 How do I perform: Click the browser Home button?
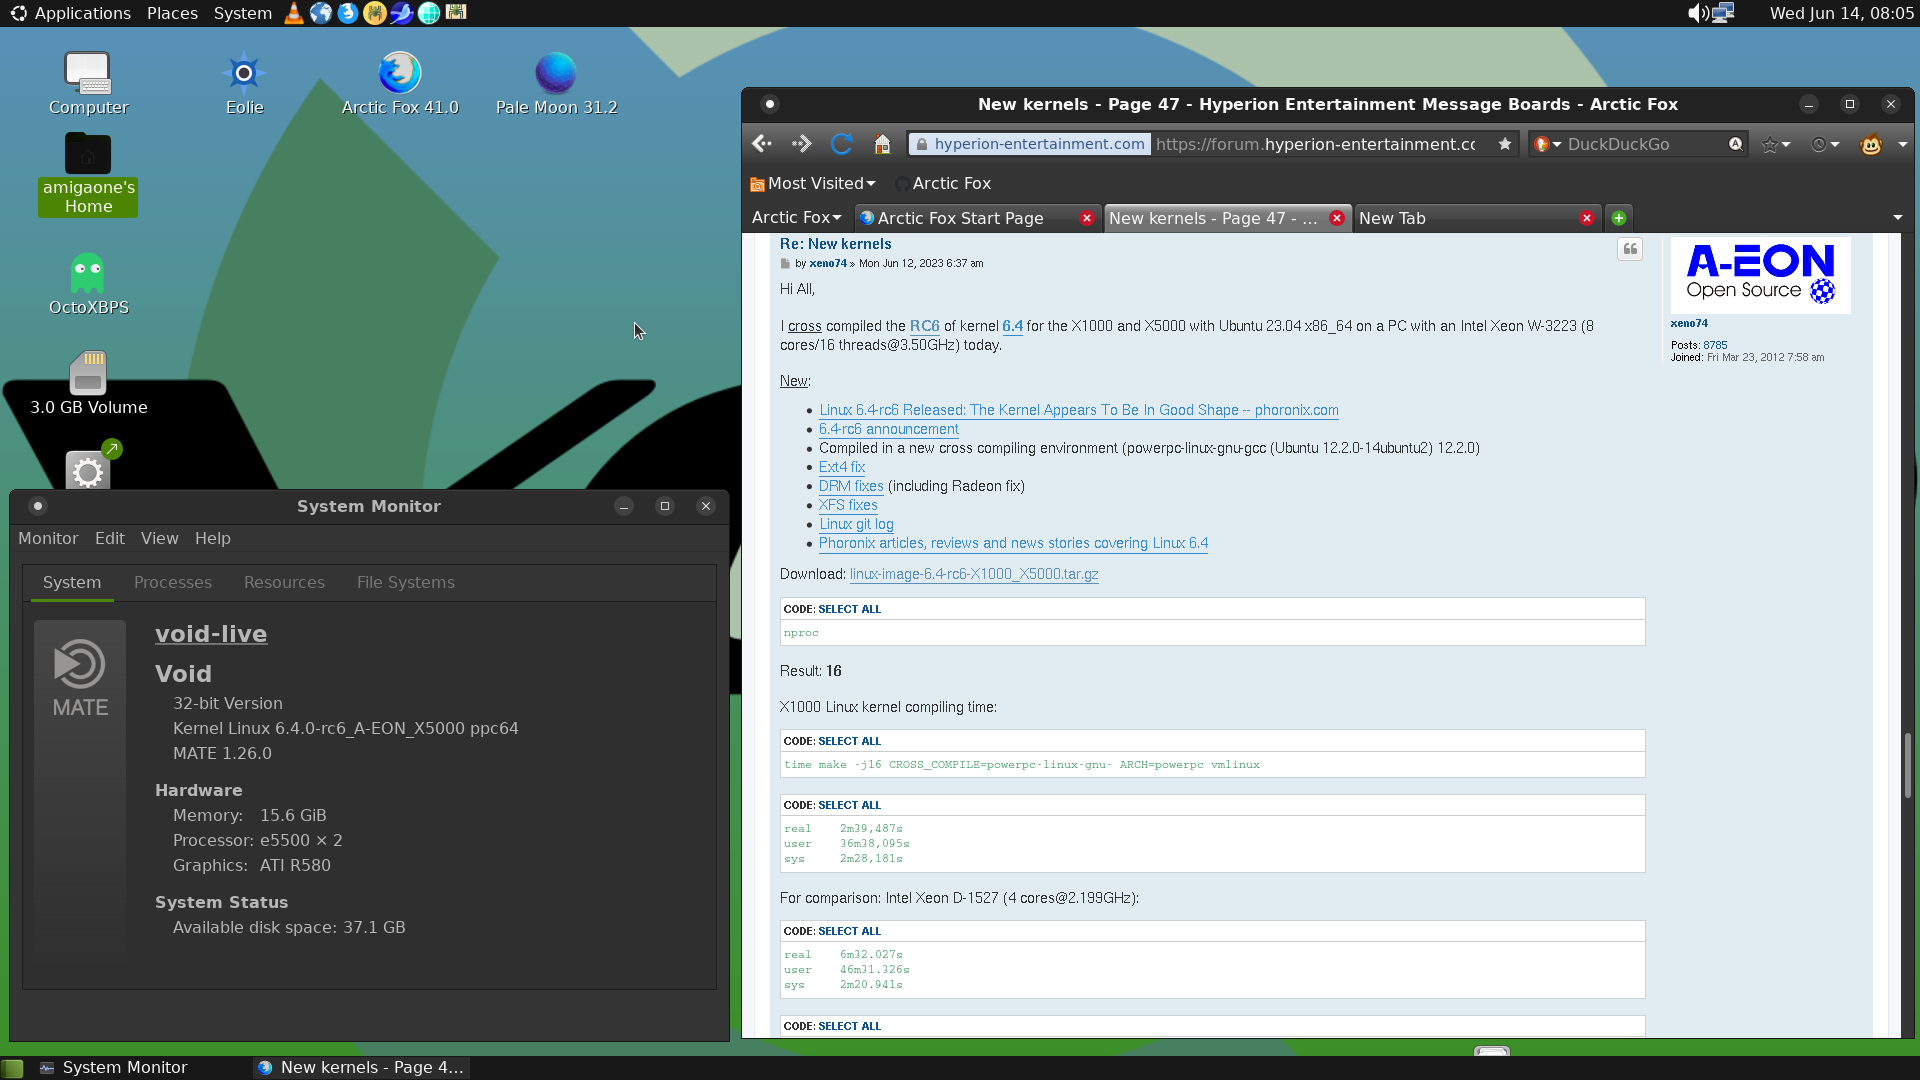click(882, 144)
